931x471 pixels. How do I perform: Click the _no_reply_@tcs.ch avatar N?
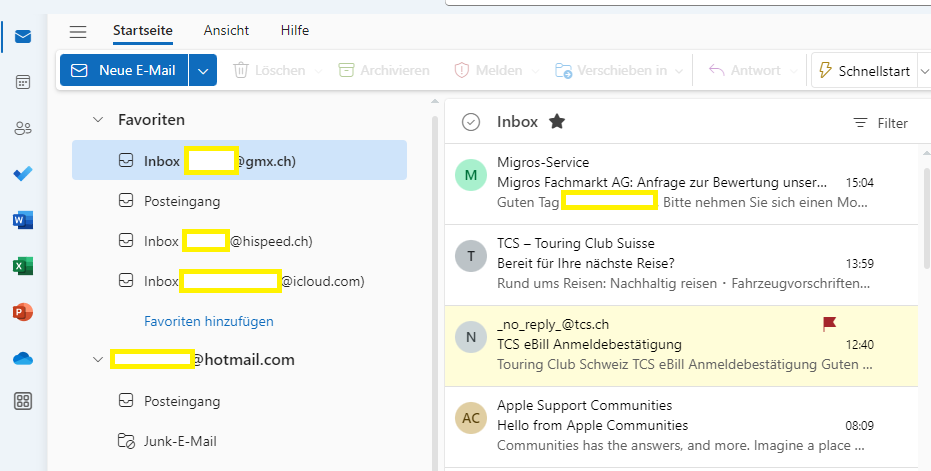[471, 337]
